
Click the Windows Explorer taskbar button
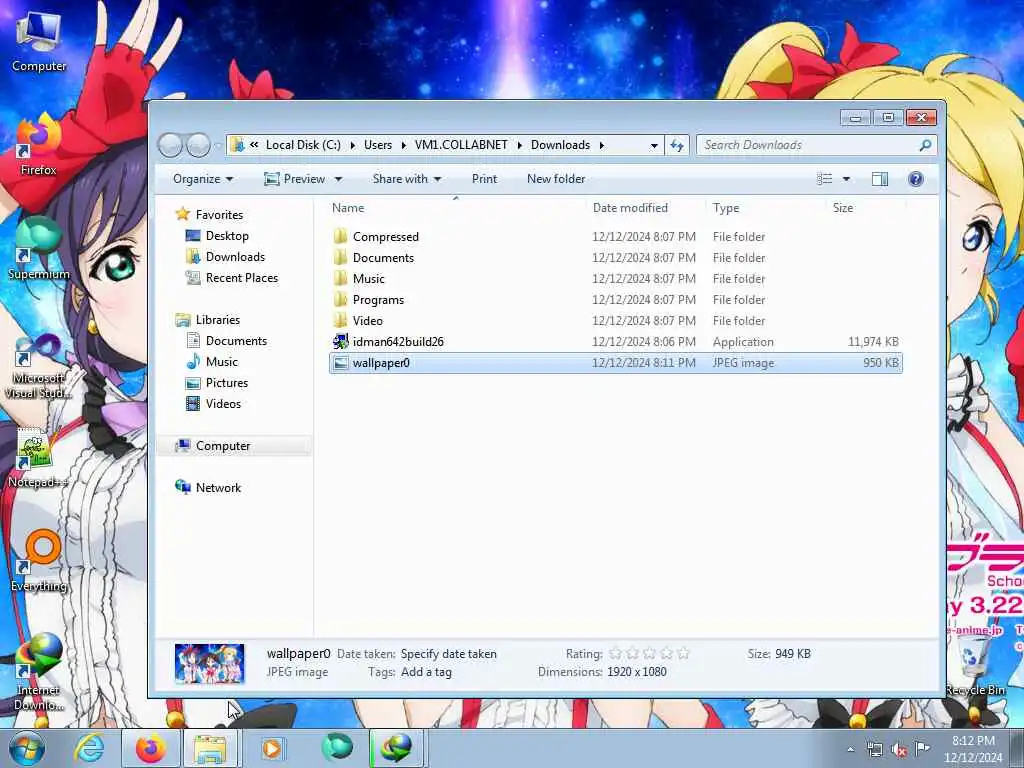tap(210, 748)
